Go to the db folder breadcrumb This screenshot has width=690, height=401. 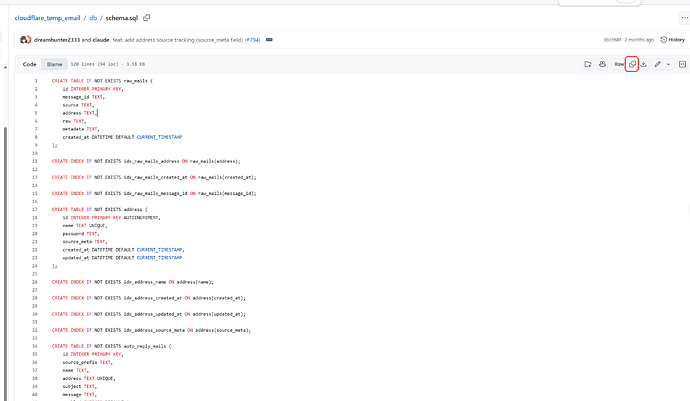pos(93,18)
